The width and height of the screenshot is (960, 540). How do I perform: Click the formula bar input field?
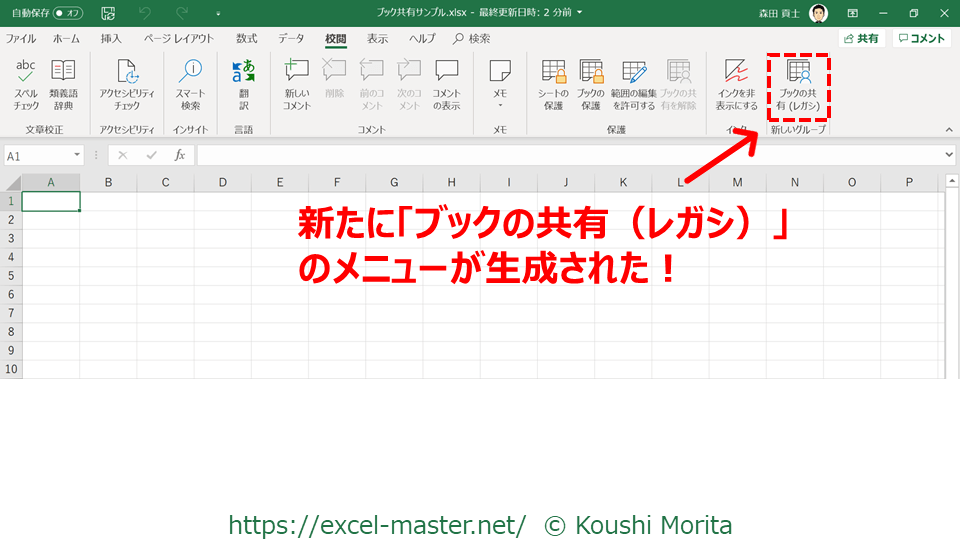570,155
